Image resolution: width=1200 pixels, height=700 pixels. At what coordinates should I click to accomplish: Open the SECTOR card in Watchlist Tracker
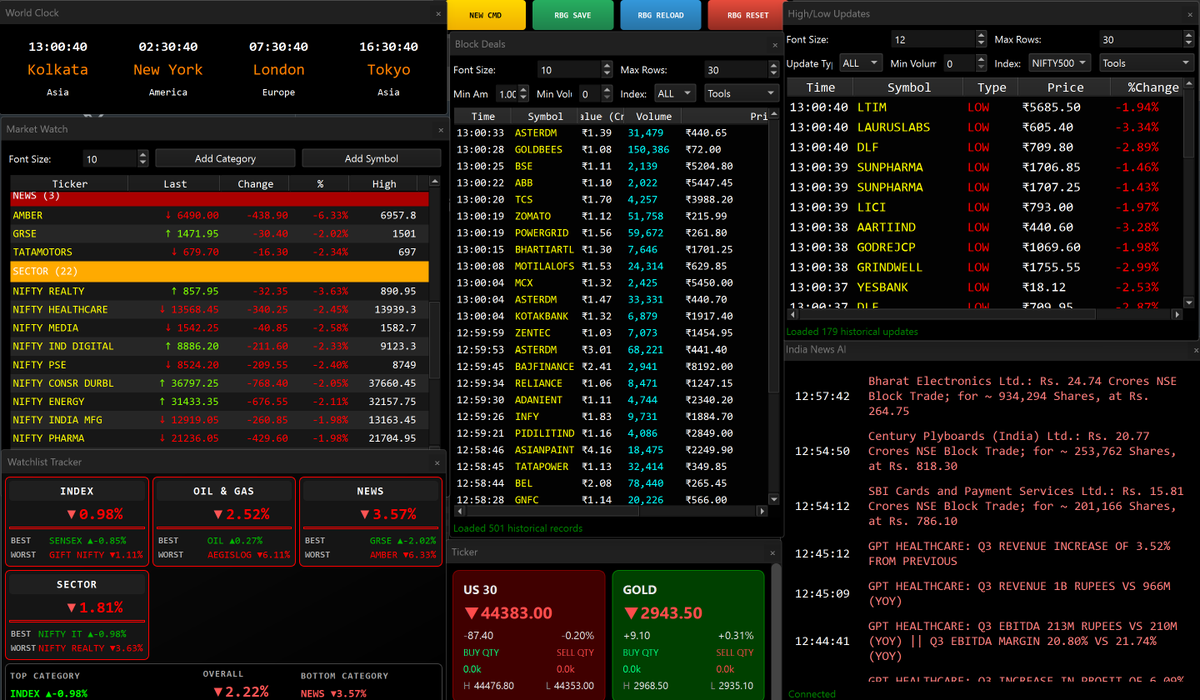pos(77,614)
